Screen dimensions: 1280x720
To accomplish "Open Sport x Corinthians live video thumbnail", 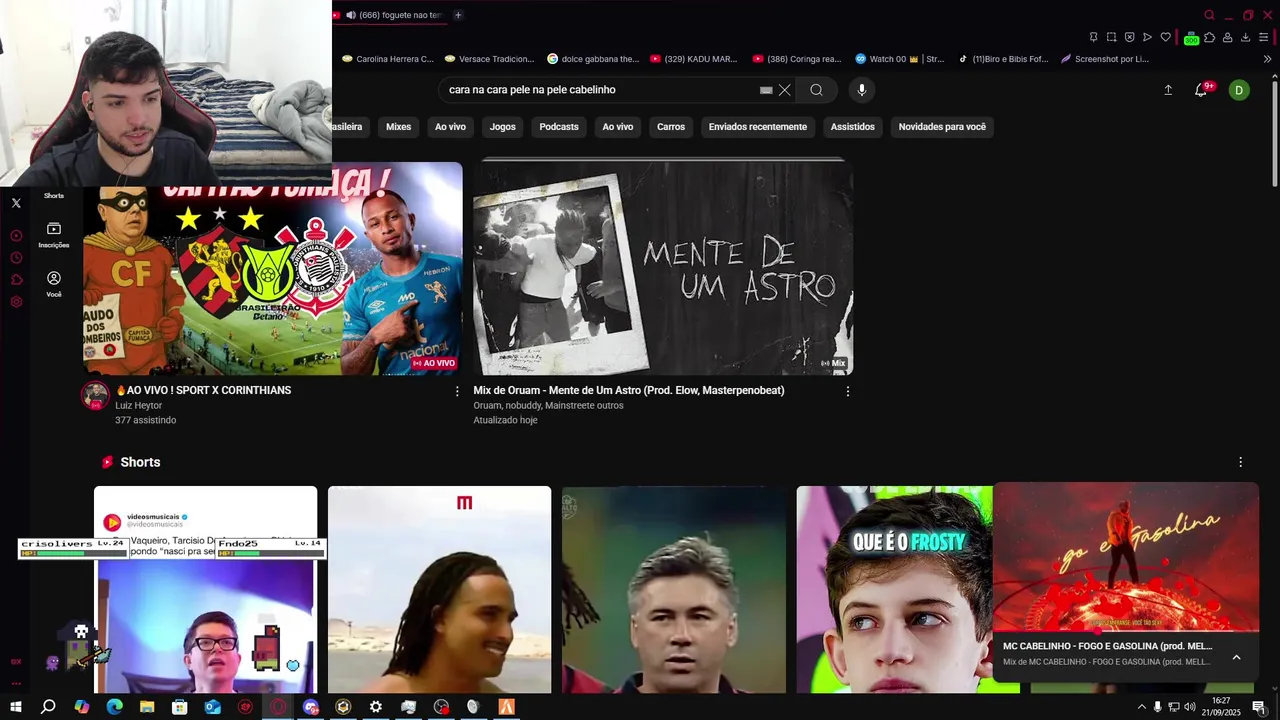I will 273,268.
